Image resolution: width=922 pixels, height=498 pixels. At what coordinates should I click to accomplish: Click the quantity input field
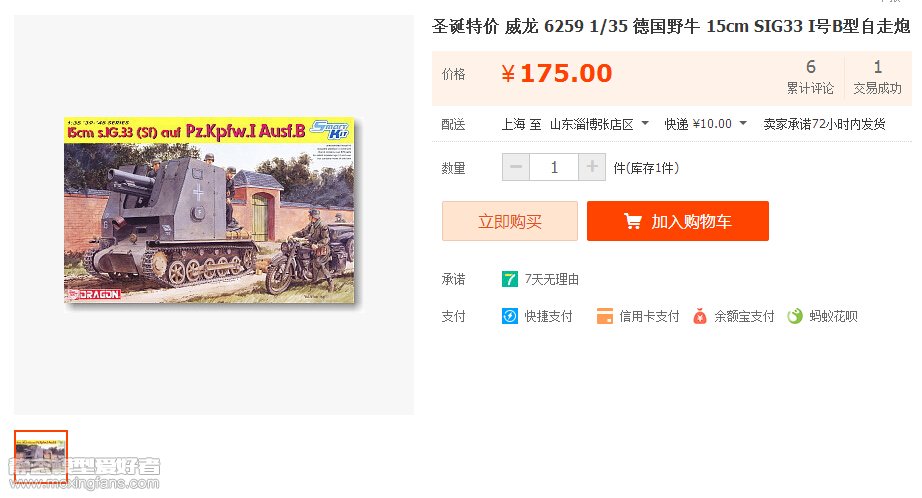coord(554,167)
